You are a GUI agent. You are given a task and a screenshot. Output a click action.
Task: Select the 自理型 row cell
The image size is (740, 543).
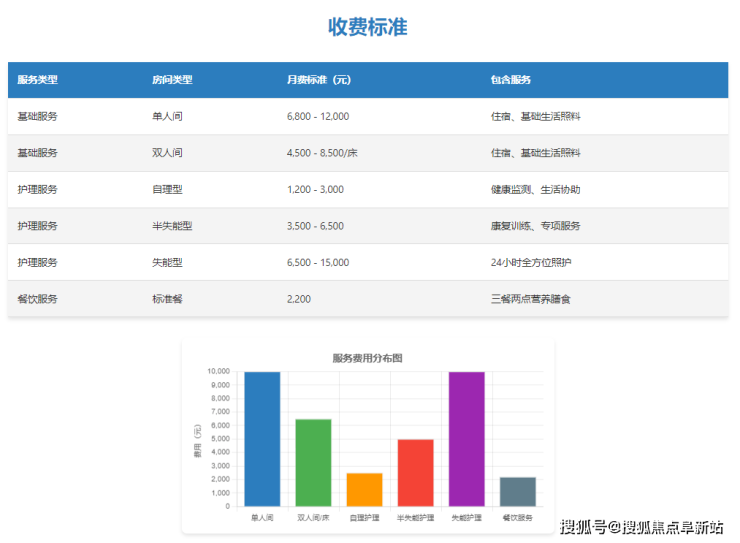pos(167,189)
